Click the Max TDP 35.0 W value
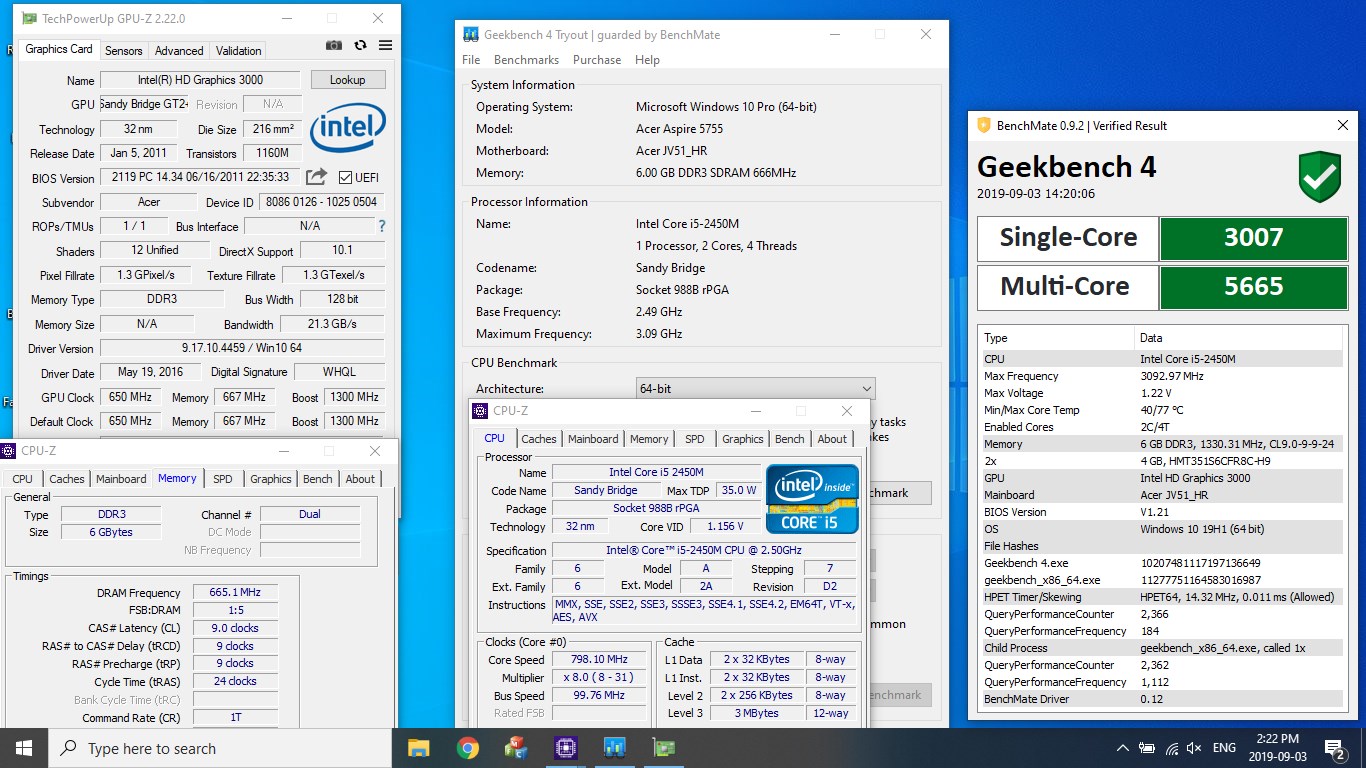Viewport: 1366px width, 768px height. [x=739, y=491]
